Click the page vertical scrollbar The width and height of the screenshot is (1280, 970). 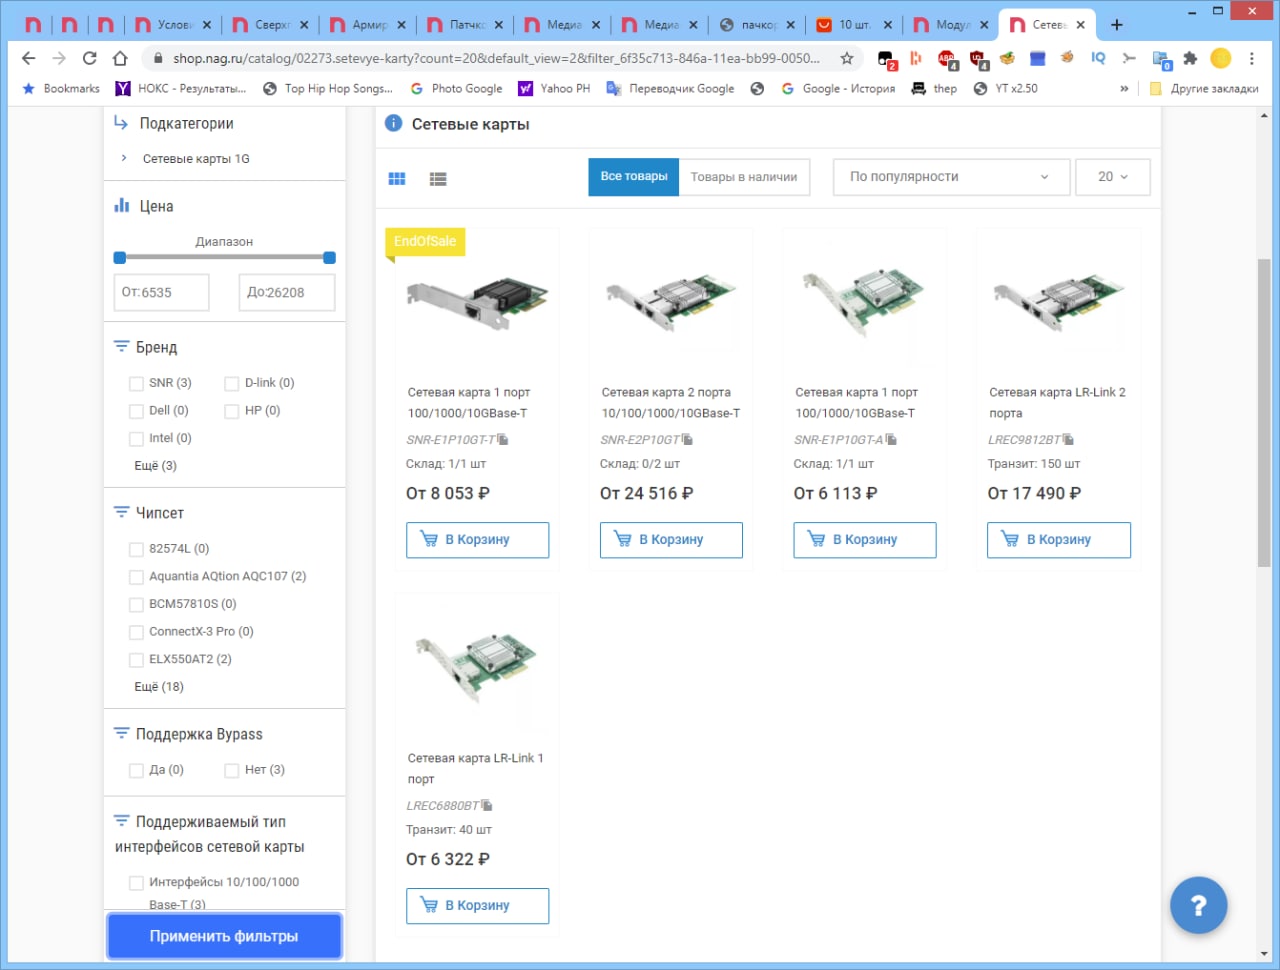[x=1264, y=412]
